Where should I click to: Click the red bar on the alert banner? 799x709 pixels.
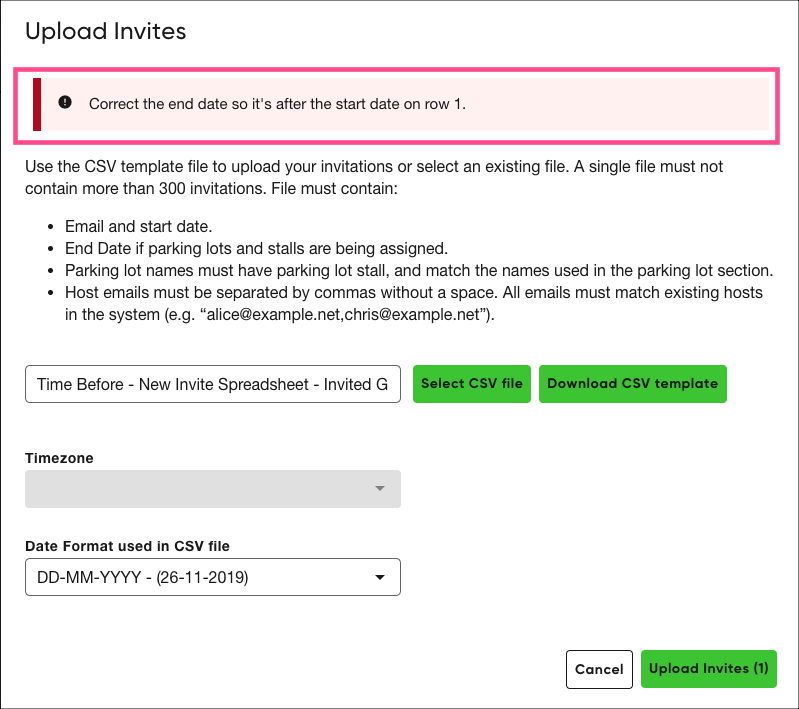point(37,104)
